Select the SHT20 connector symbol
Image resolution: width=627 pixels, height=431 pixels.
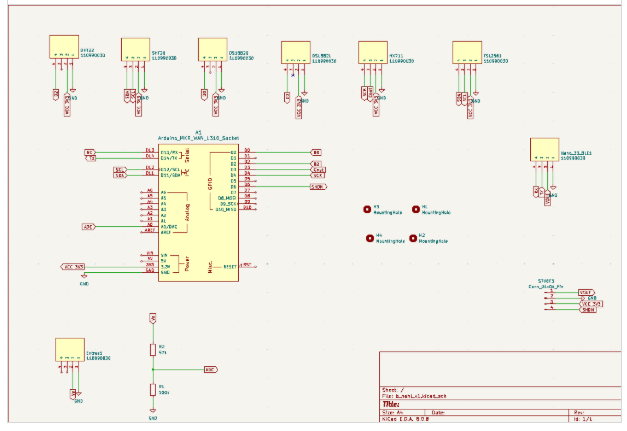click(135, 50)
